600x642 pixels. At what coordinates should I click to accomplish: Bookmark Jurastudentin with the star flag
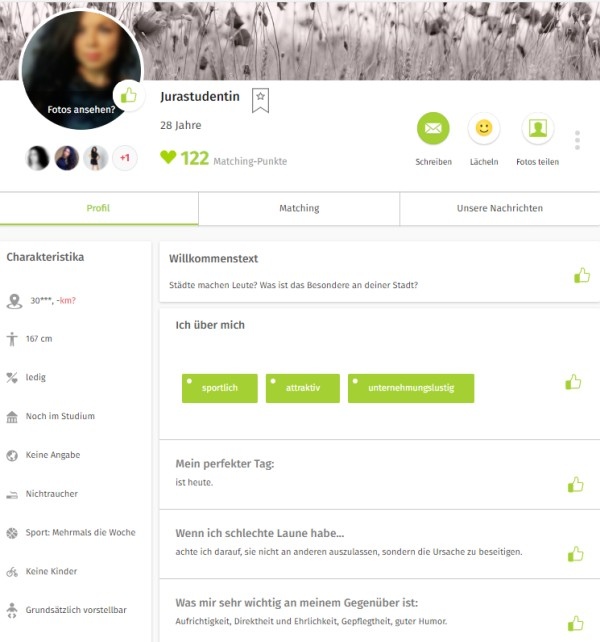coord(260,100)
